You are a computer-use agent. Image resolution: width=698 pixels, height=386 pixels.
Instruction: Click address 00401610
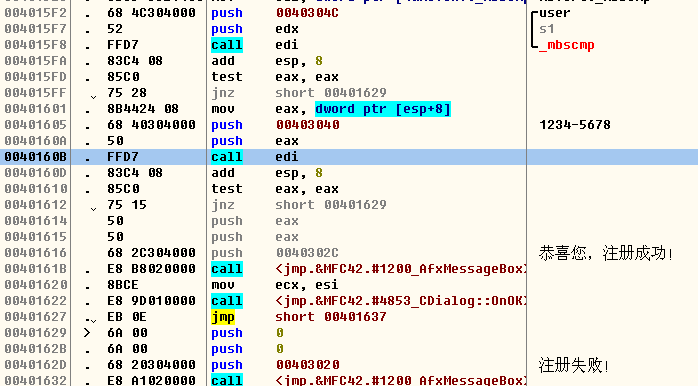coord(35,189)
